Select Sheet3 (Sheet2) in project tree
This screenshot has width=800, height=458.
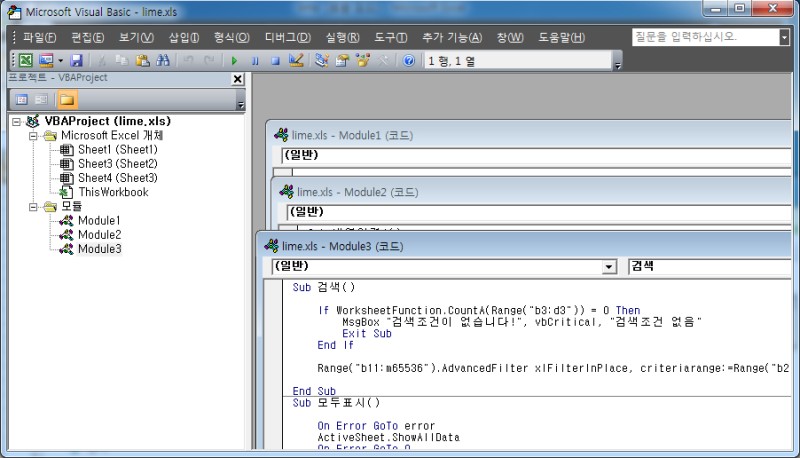(118, 164)
